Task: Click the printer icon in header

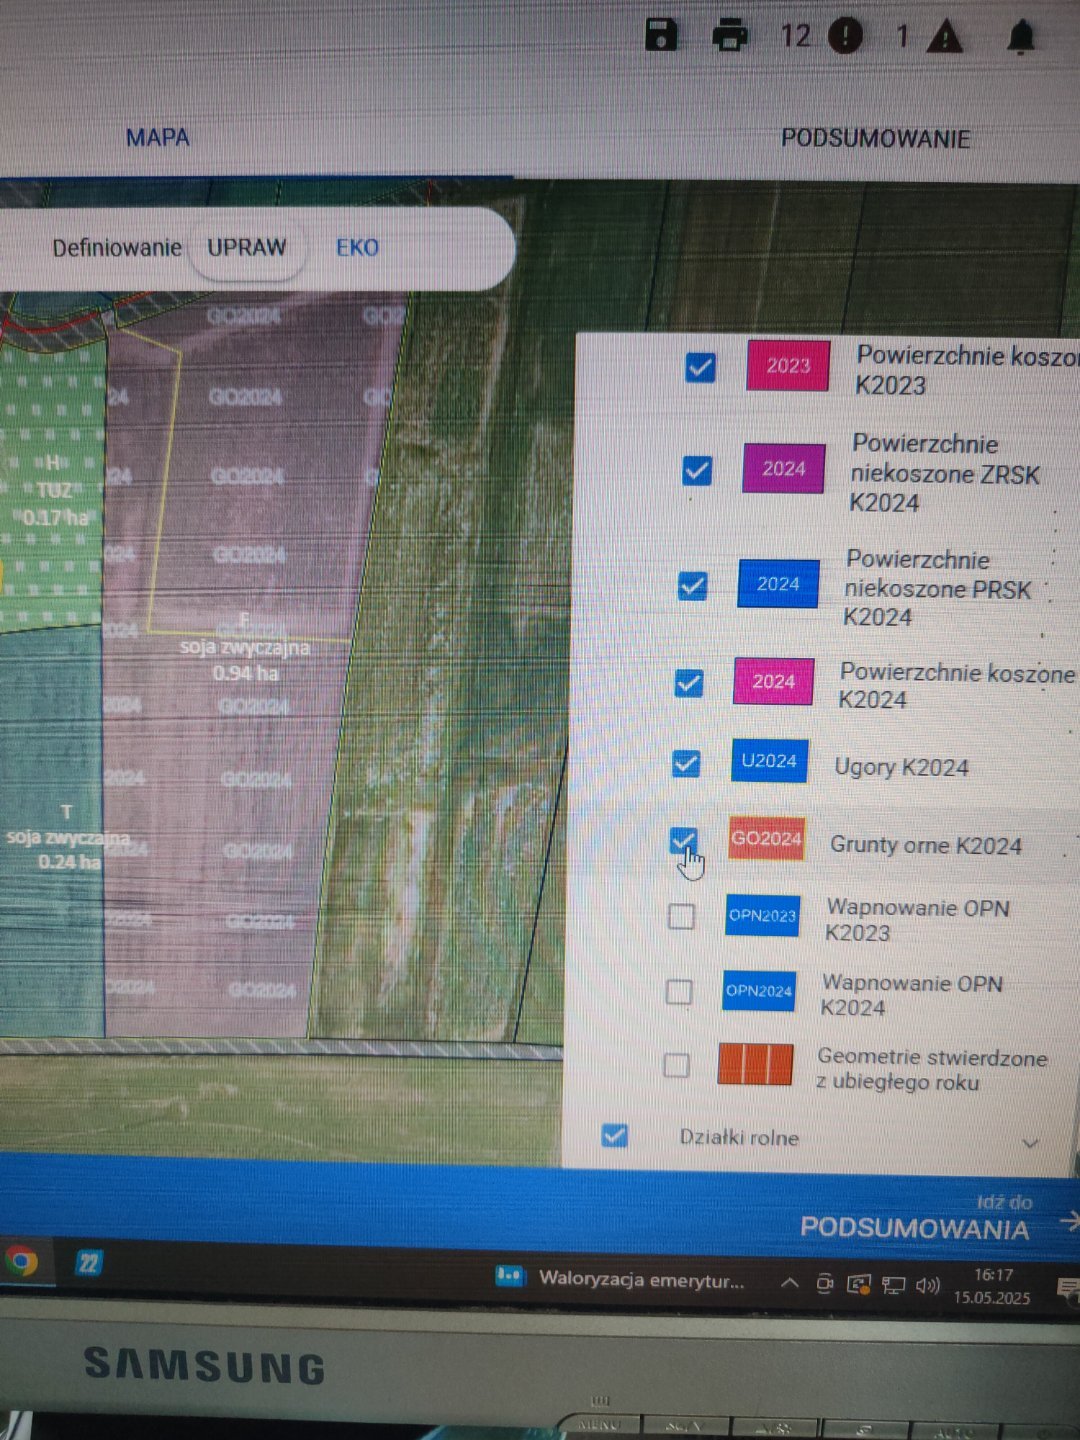Action: (x=730, y=36)
